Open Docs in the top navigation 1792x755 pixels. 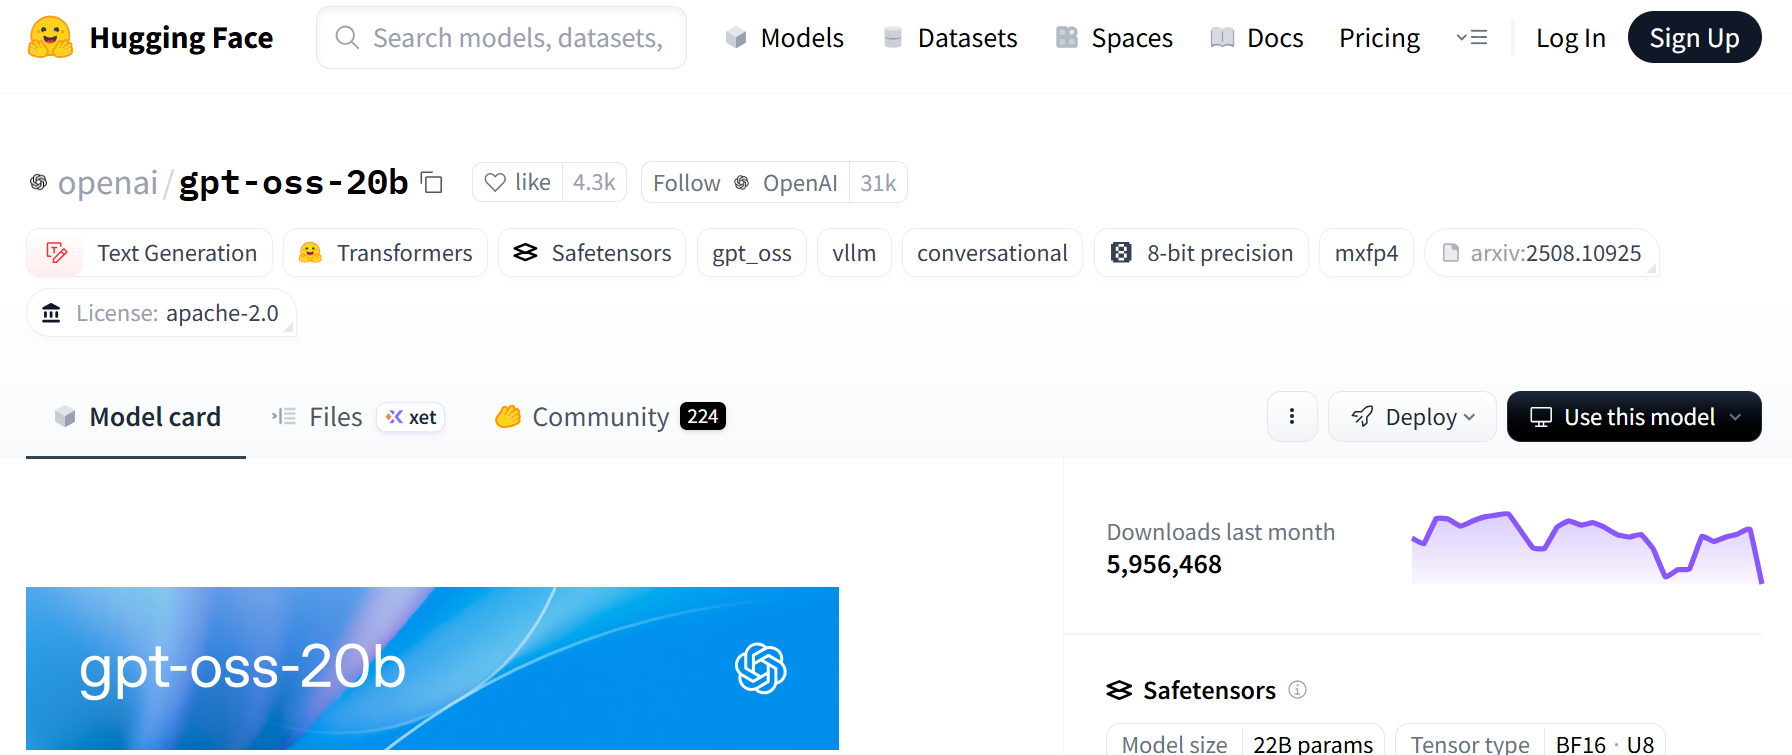tap(1256, 38)
